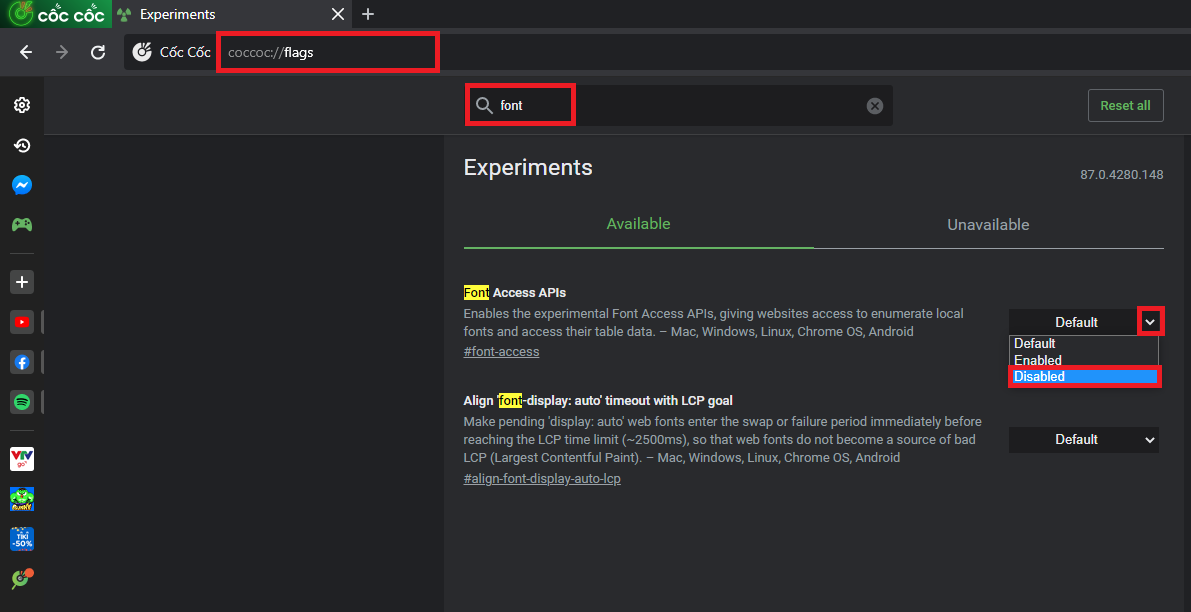Go back to previous page
The image size is (1191, 612).
click(x=26, y=52)
